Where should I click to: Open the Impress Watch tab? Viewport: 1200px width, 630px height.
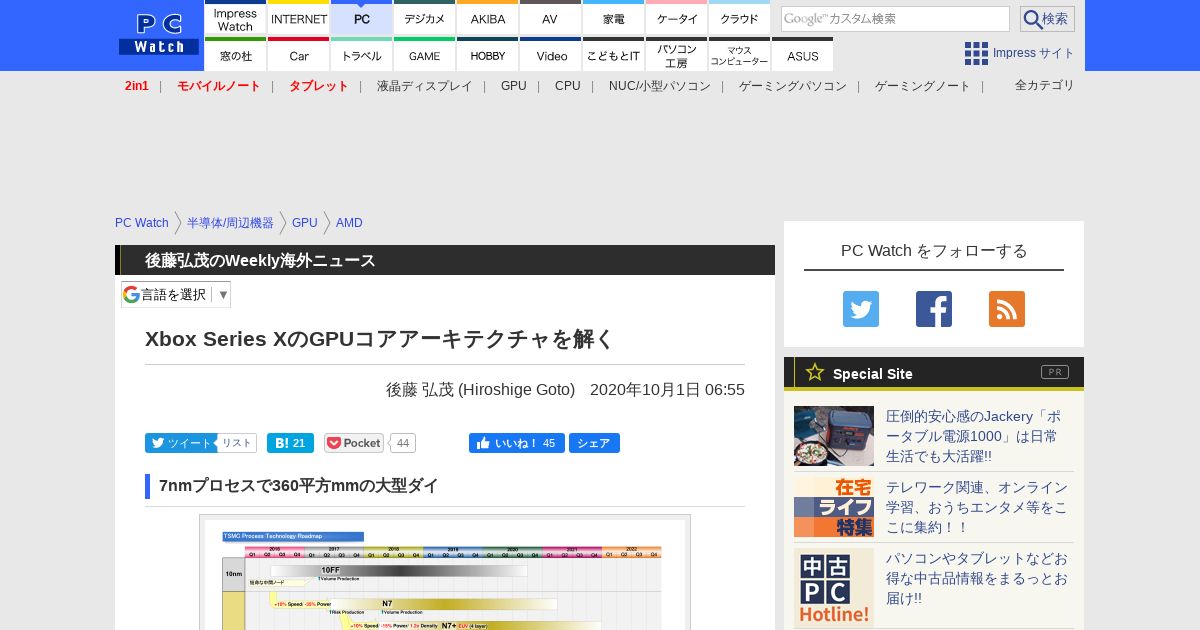coord(235,18)
